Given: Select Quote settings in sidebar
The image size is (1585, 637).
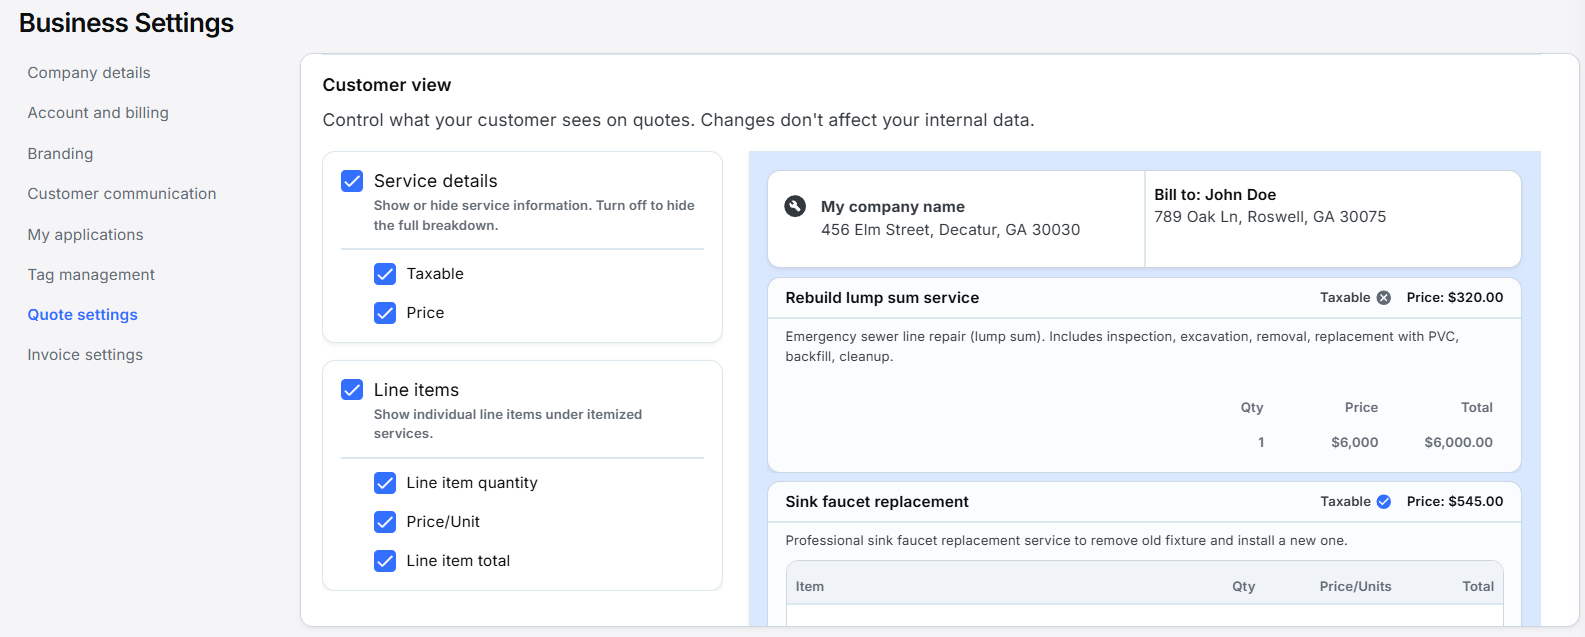Looking at the screenshot, I should tap(82, 315).
